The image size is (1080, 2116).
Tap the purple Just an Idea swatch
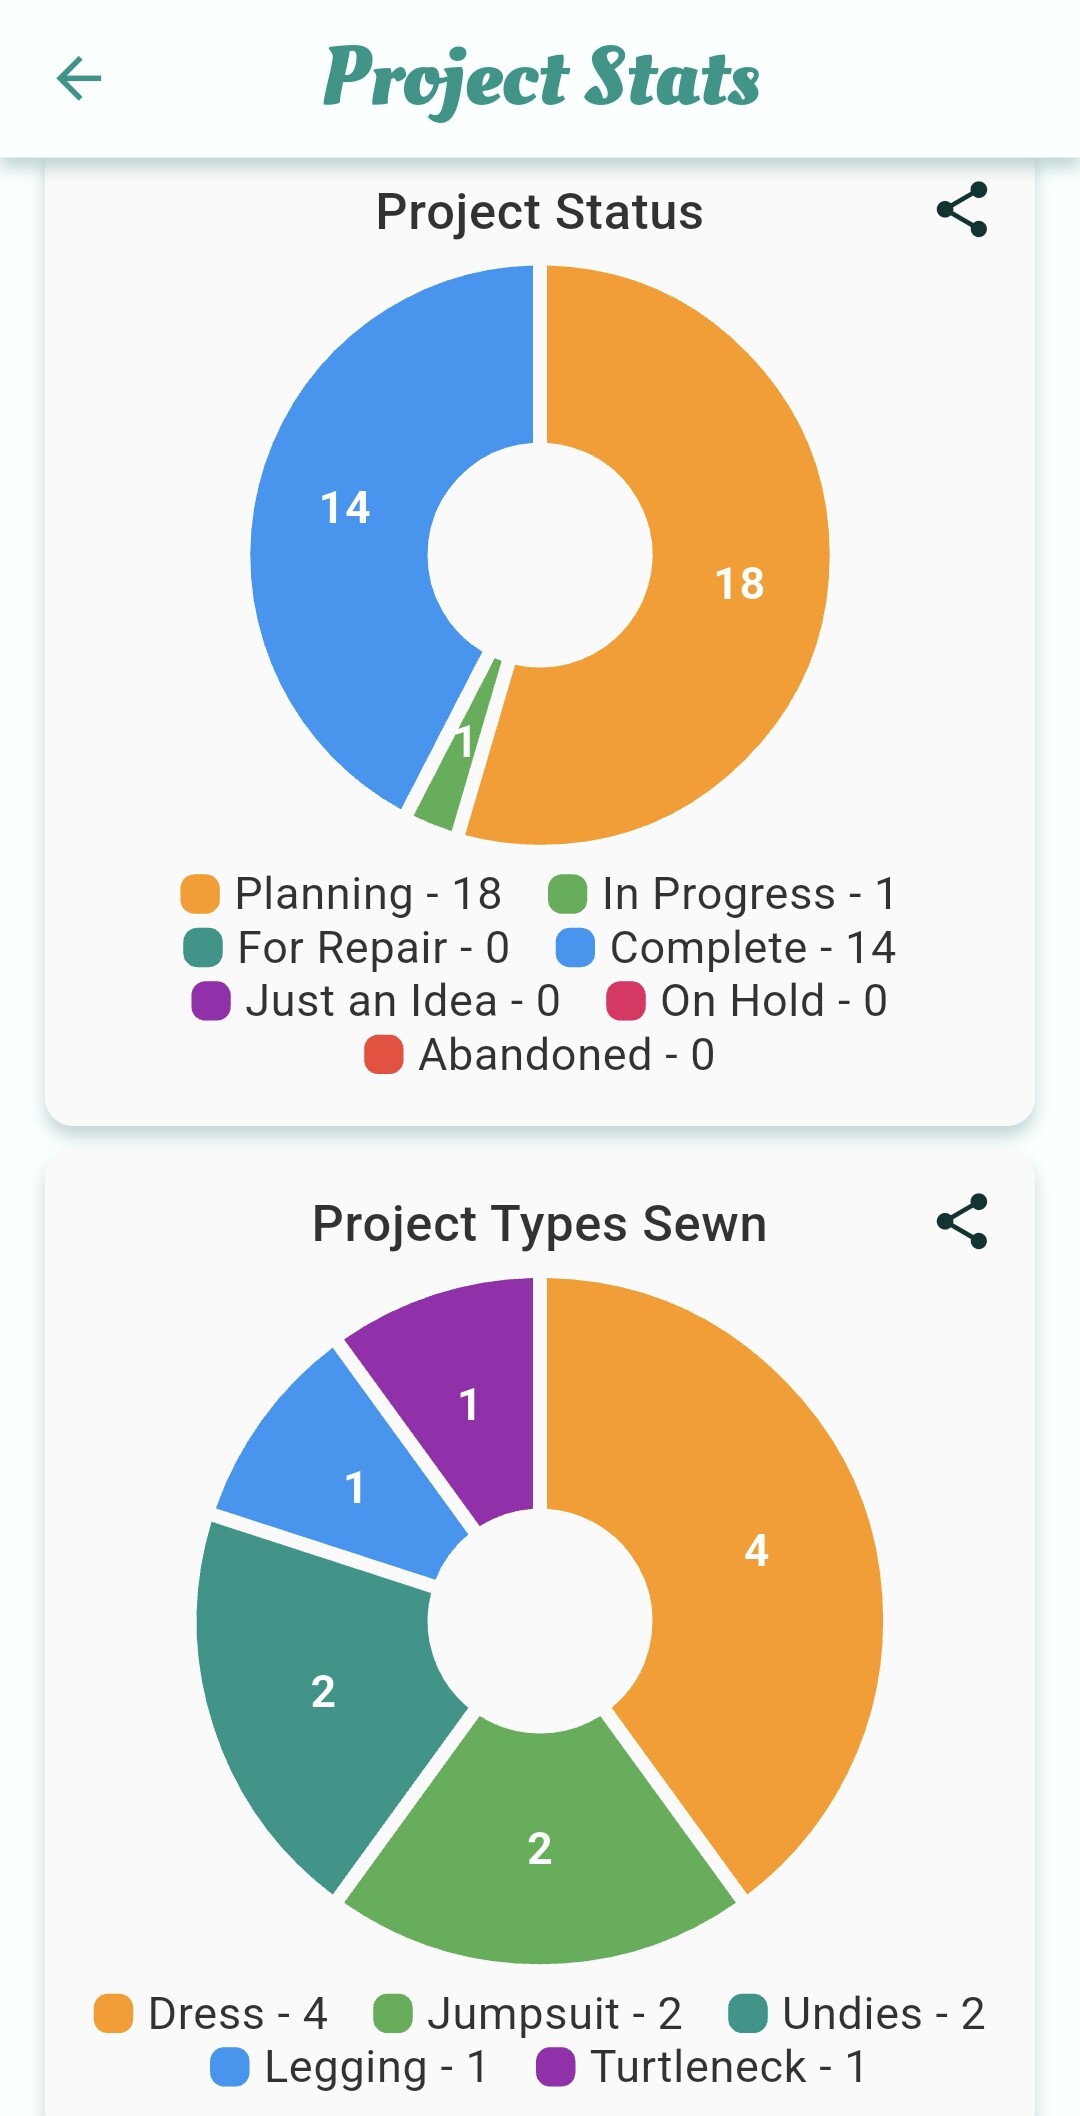211,1001
